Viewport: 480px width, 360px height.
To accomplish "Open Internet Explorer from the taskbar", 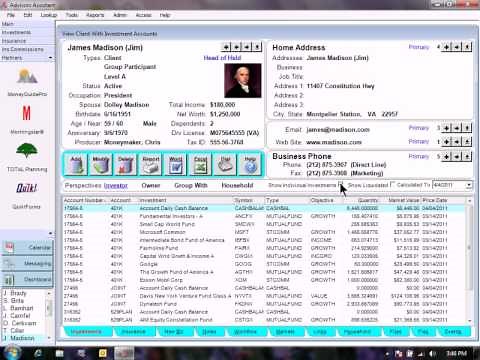I will [x=38, y=353].
